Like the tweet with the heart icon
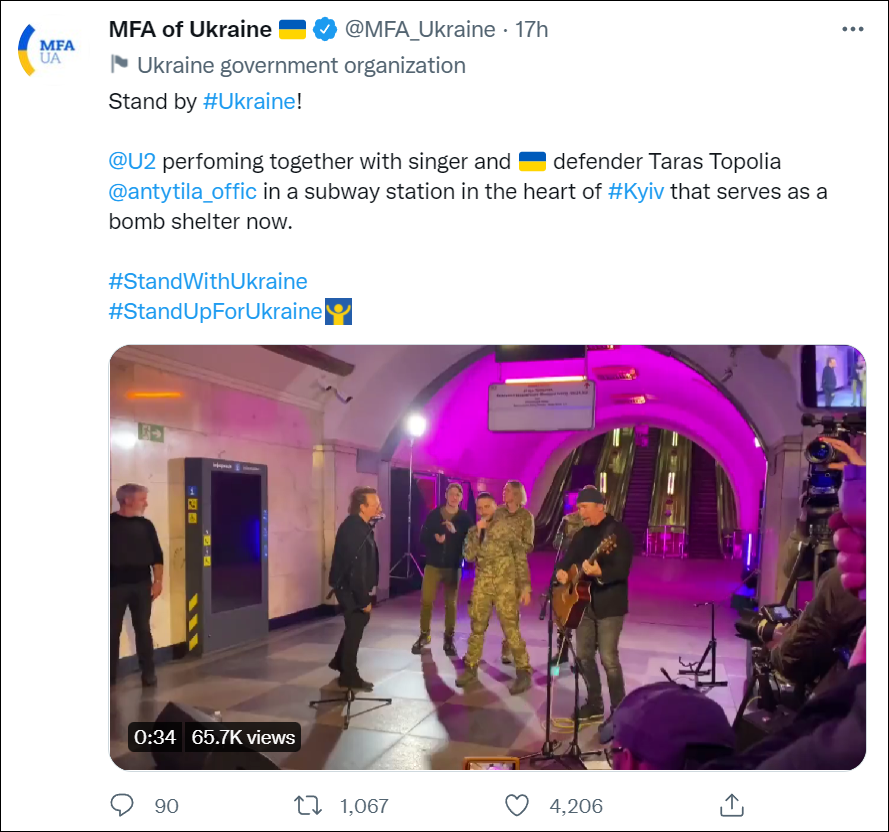The width and height of the screenshot is (889, 832). click(x=516, y=804)
